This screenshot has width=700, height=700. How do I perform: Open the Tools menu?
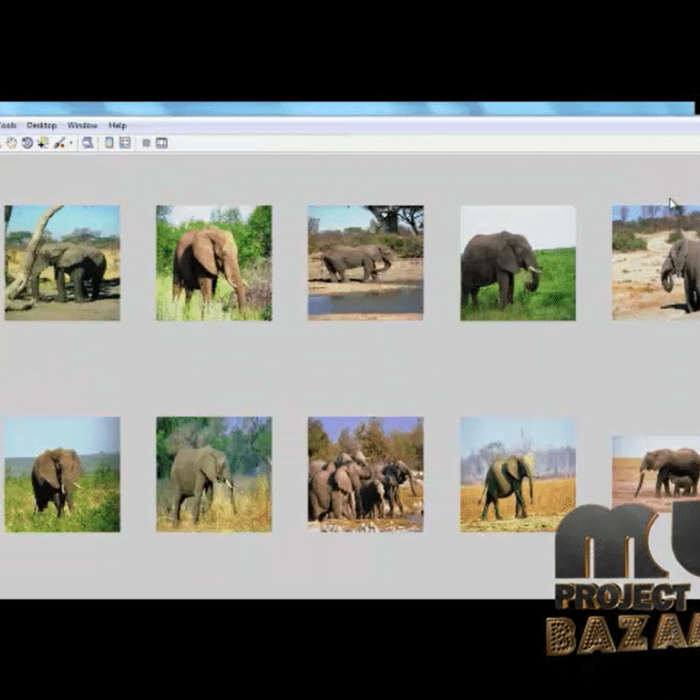tap(8, 125)
